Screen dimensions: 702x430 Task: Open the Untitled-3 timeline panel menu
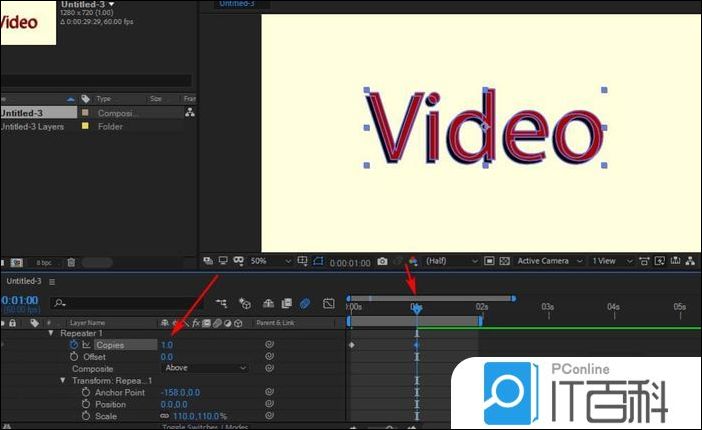[x=52, y=282]
